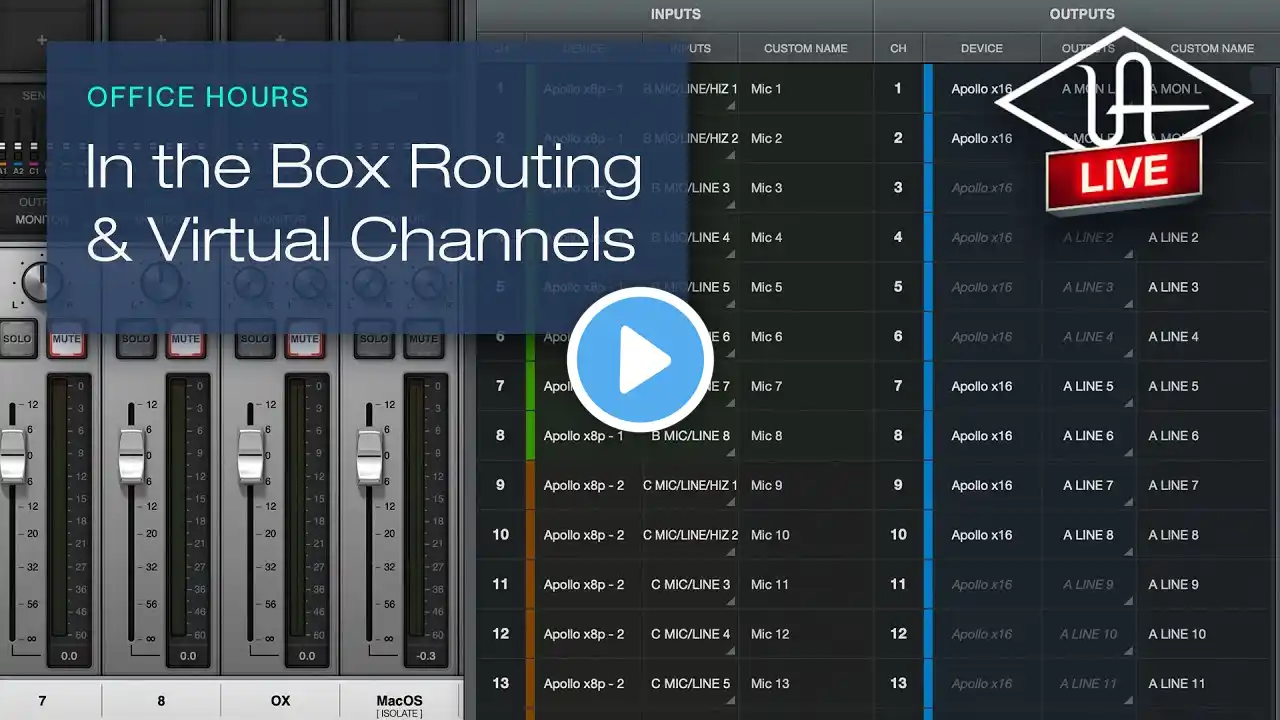The height and width of the screenshot is (720, 1280).
Task: Click the plus icon above channel 8 strip
Action: click(161, 41)
